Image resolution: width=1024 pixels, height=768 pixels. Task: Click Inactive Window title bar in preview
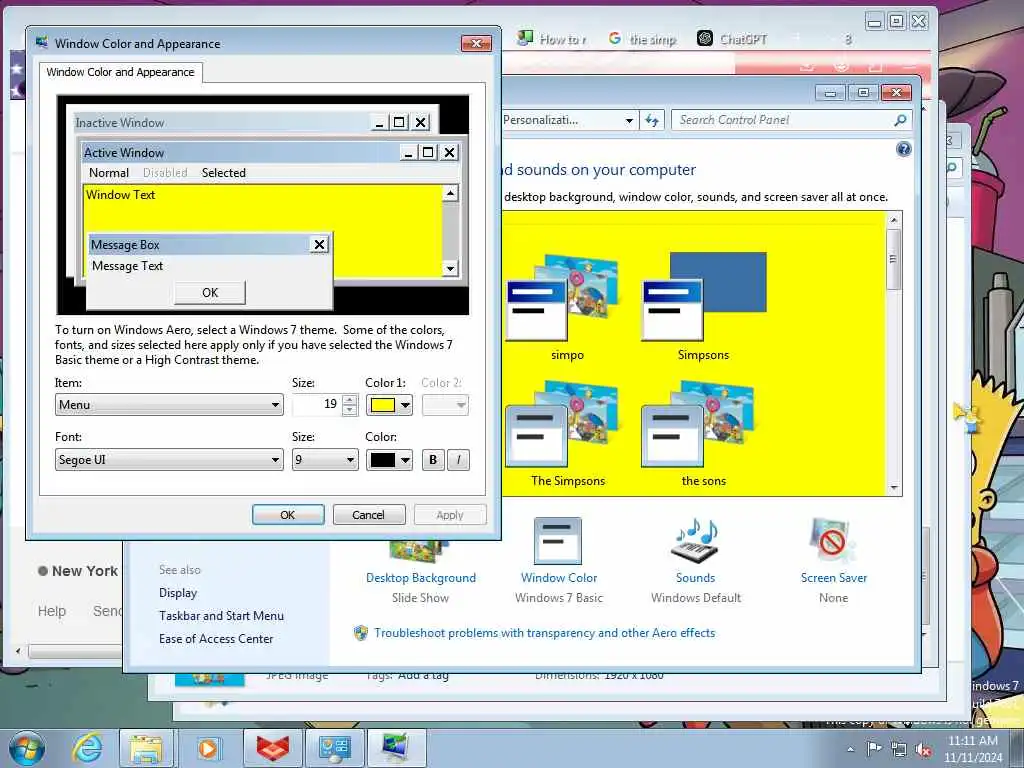[222, 122]
